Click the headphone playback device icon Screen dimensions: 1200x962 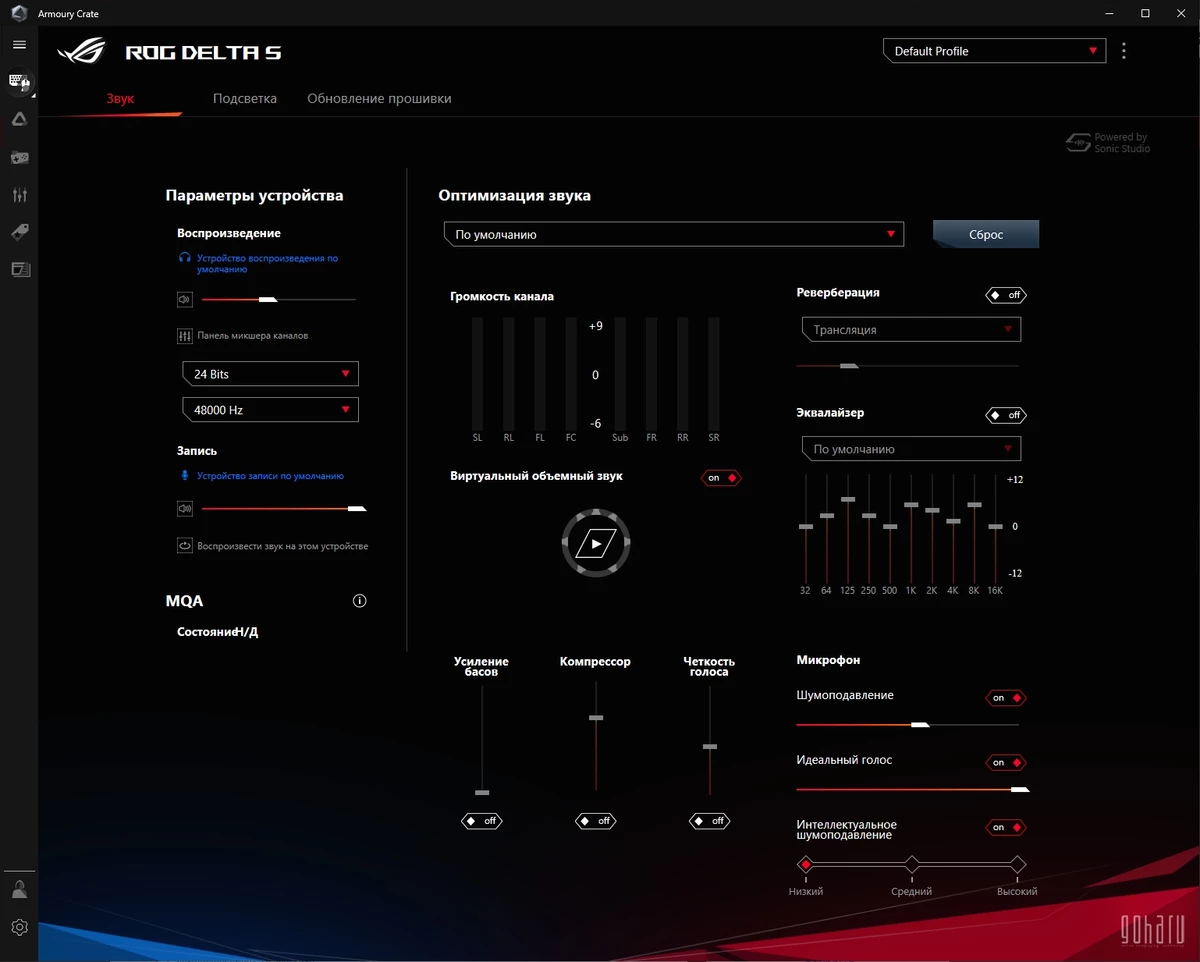pos(184,258)
